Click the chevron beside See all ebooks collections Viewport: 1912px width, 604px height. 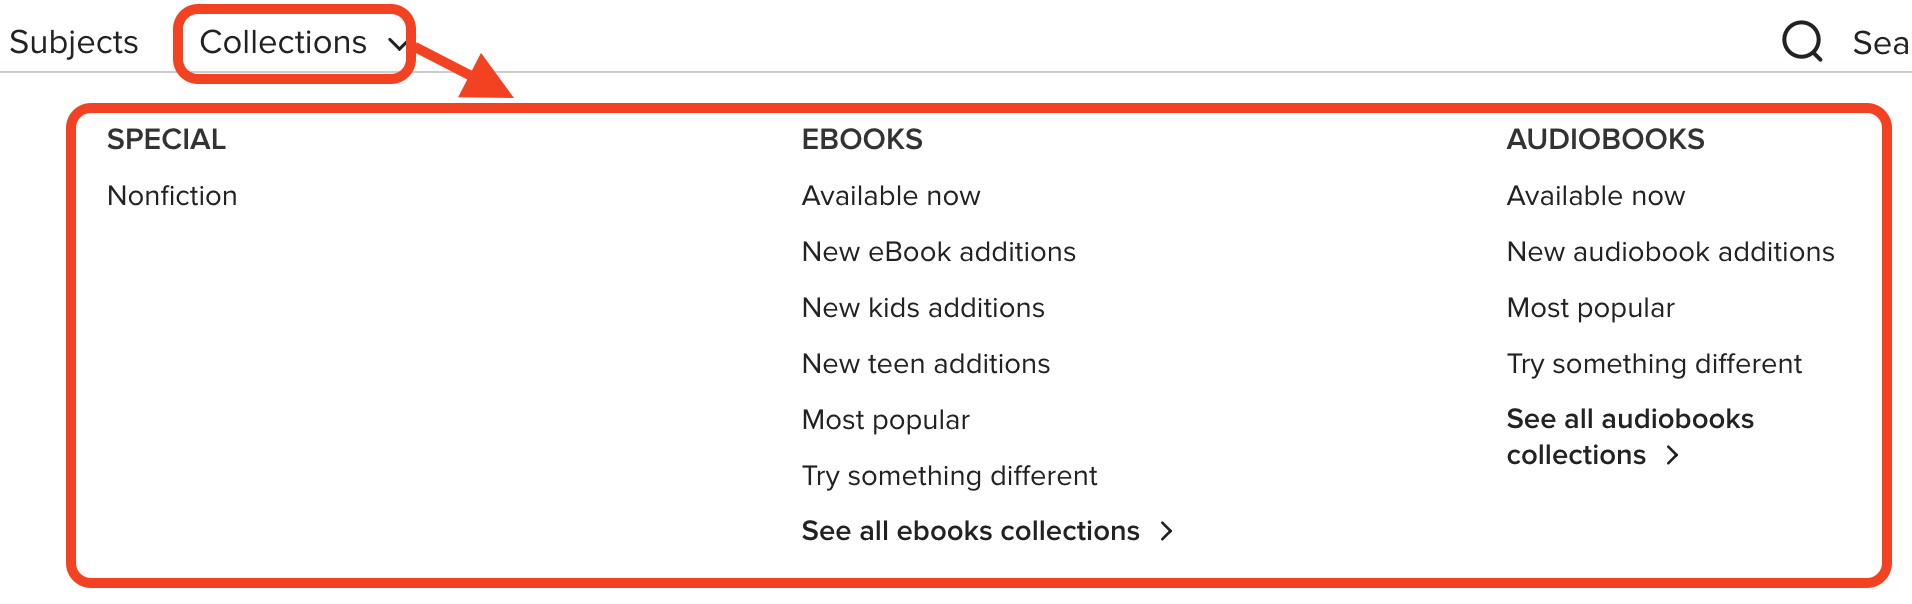[1166, 531]
